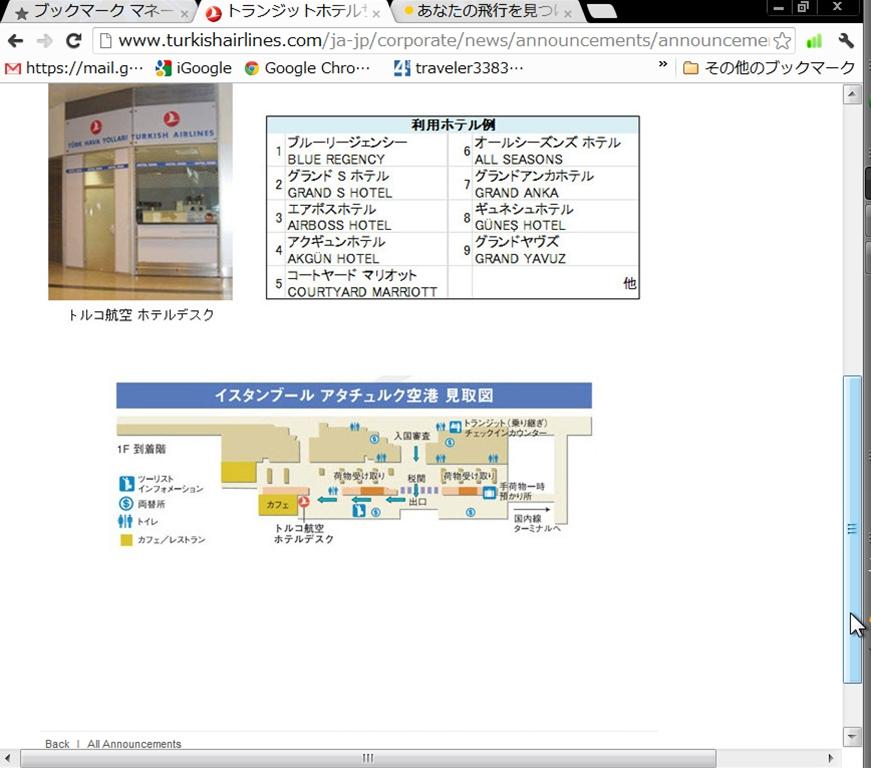Screen dimensions: 871x768
Task: Click the green signal bars extension icon
Action: click(814, 41)
